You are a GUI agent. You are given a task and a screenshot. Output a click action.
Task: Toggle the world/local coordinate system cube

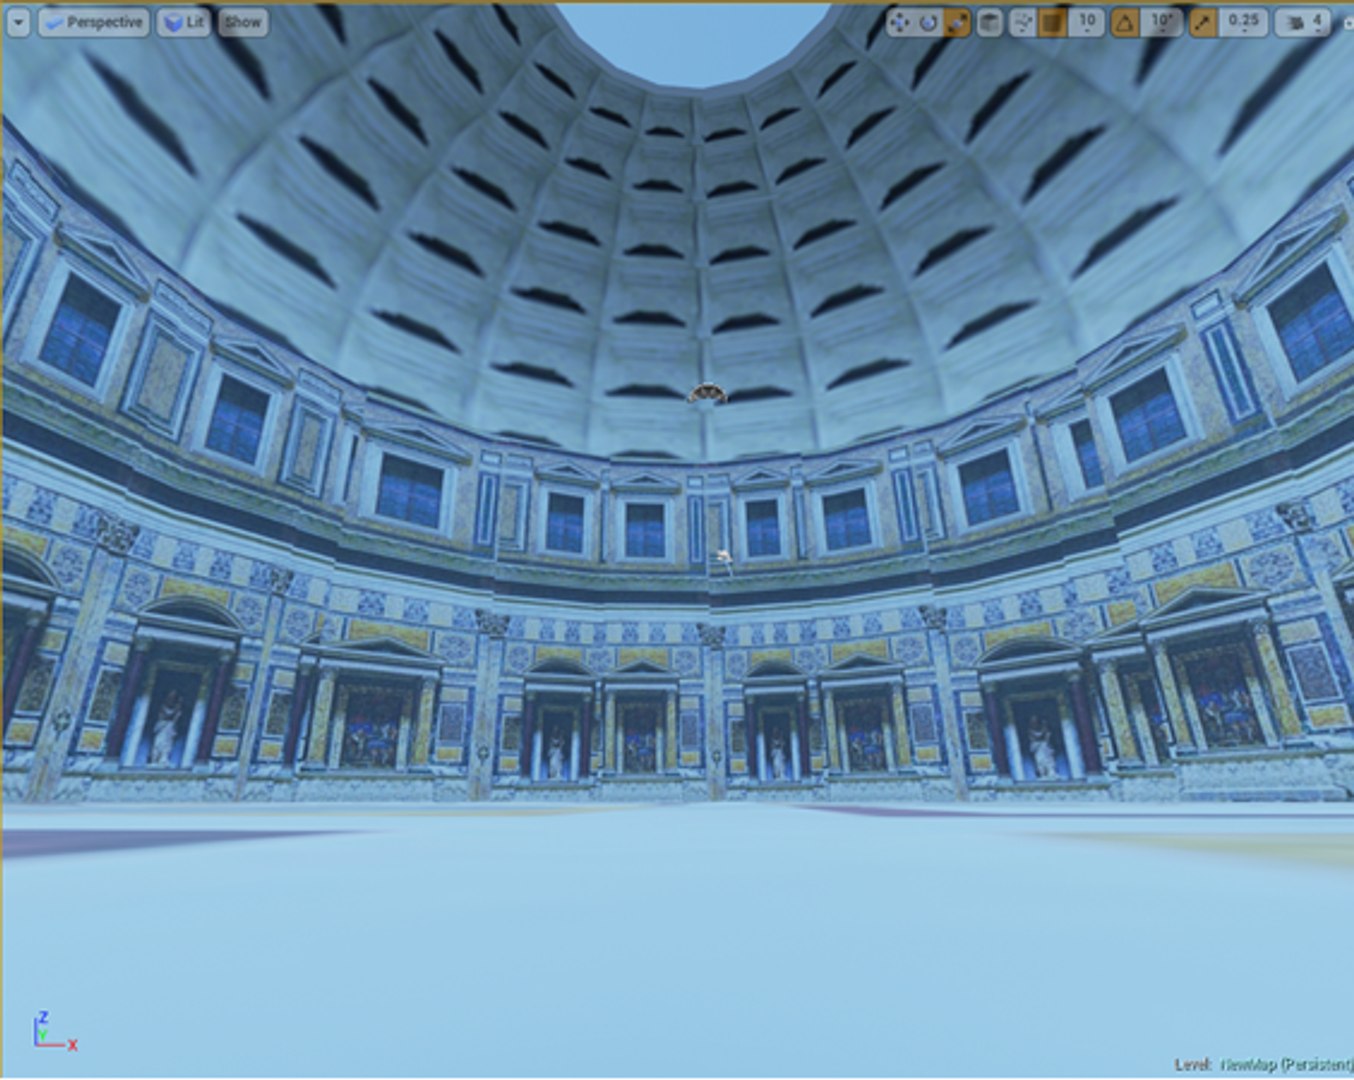point(989,22)
